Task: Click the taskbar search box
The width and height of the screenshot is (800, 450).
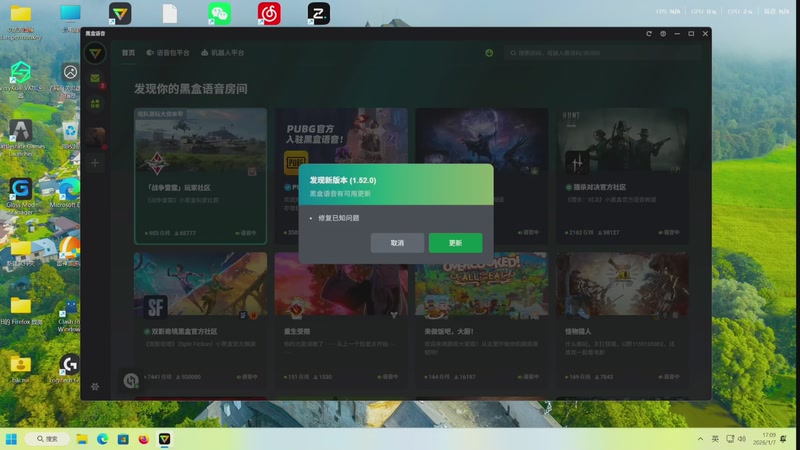Action: [46, 439]
